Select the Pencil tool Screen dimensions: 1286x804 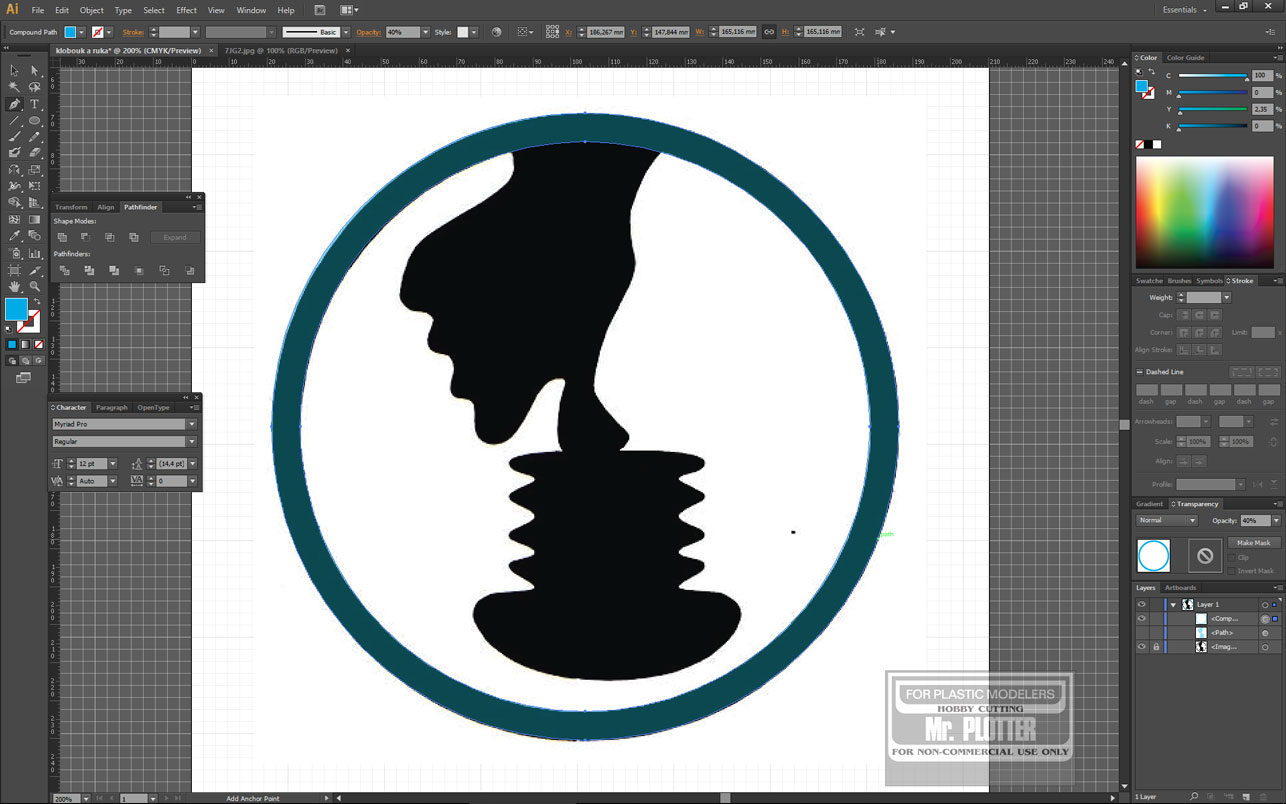point(34,137)
